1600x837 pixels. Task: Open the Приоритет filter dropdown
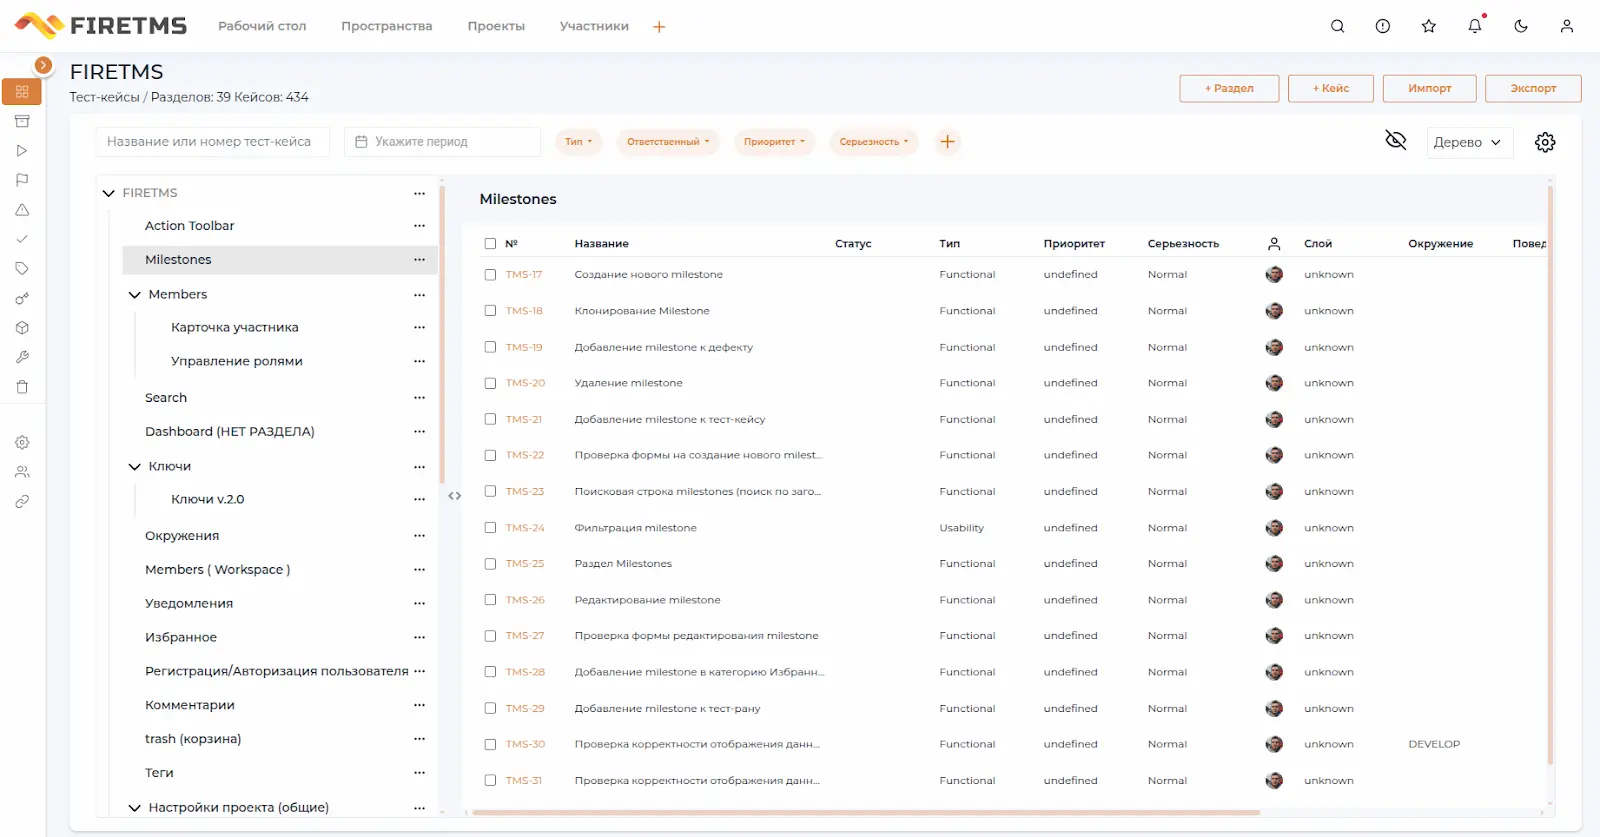click(x=774, y=142)
